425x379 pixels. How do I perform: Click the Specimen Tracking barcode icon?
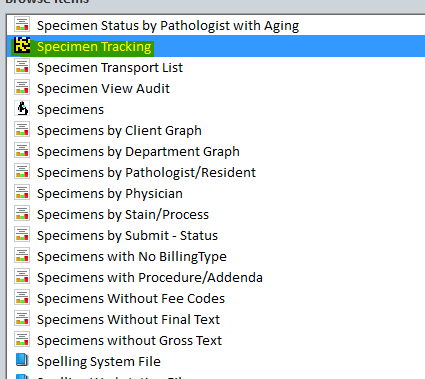pyautogui.click(x=22, y=46)
